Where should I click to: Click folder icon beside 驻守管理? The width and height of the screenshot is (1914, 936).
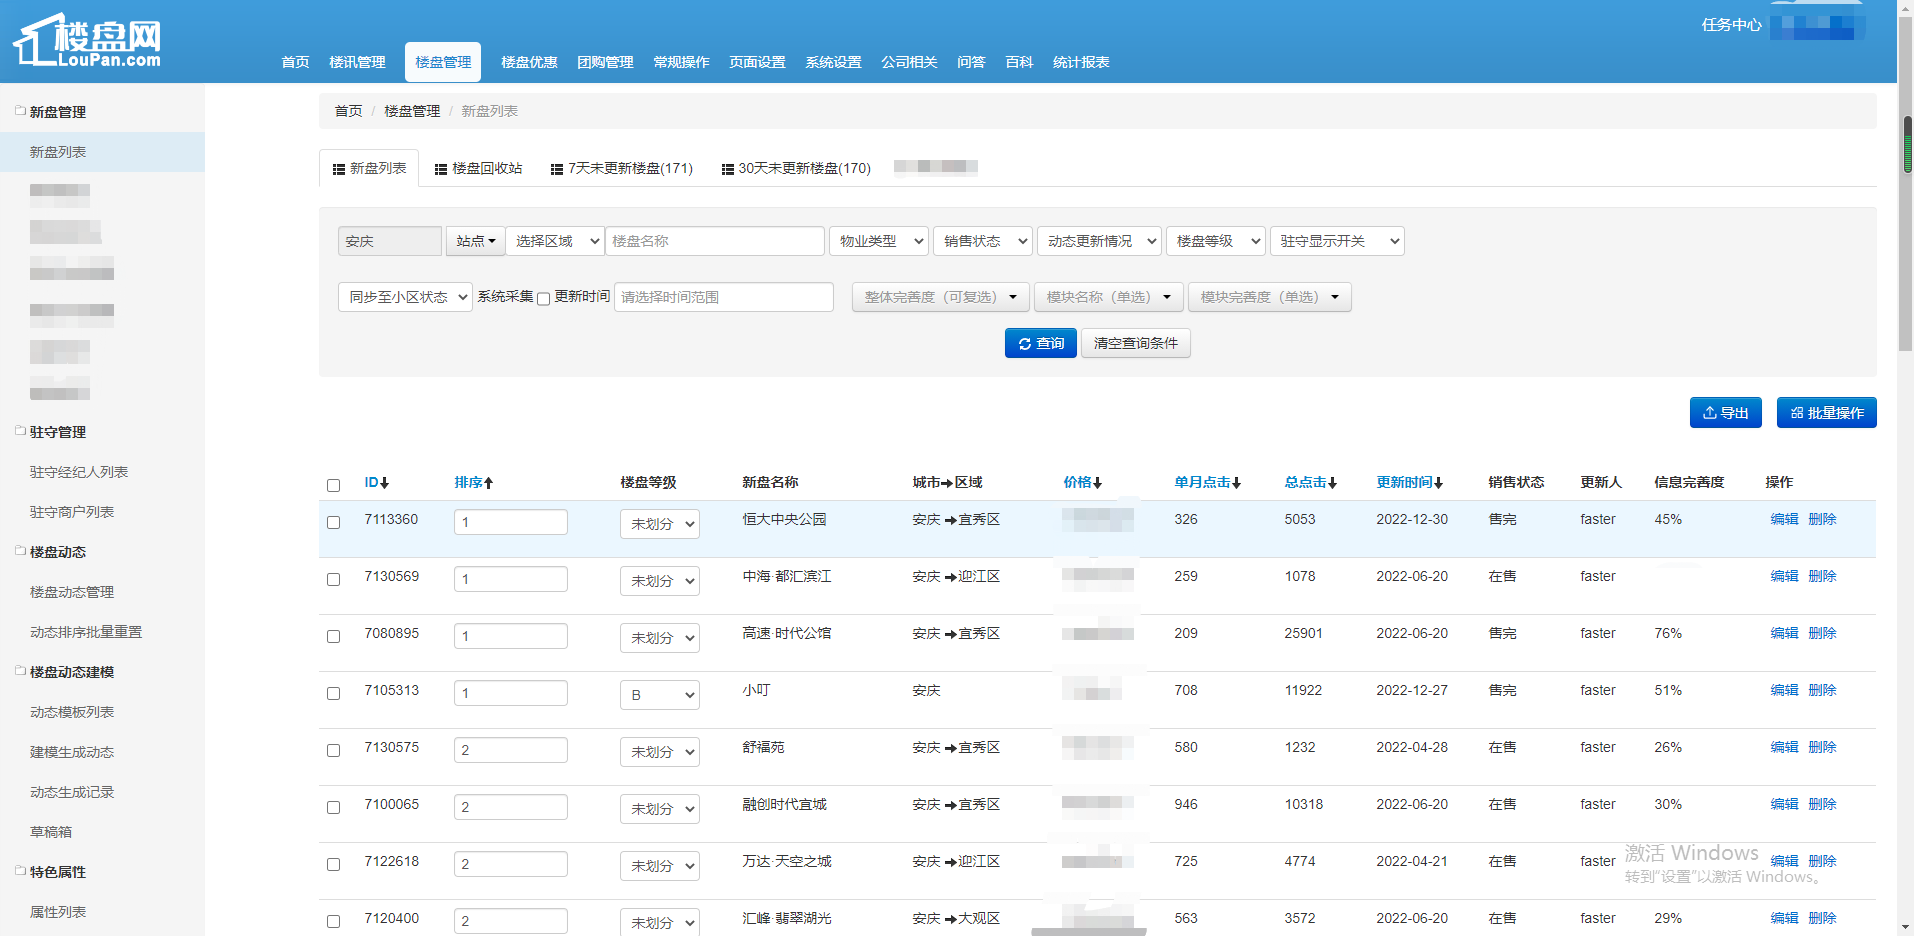click(x=20, y=431)
